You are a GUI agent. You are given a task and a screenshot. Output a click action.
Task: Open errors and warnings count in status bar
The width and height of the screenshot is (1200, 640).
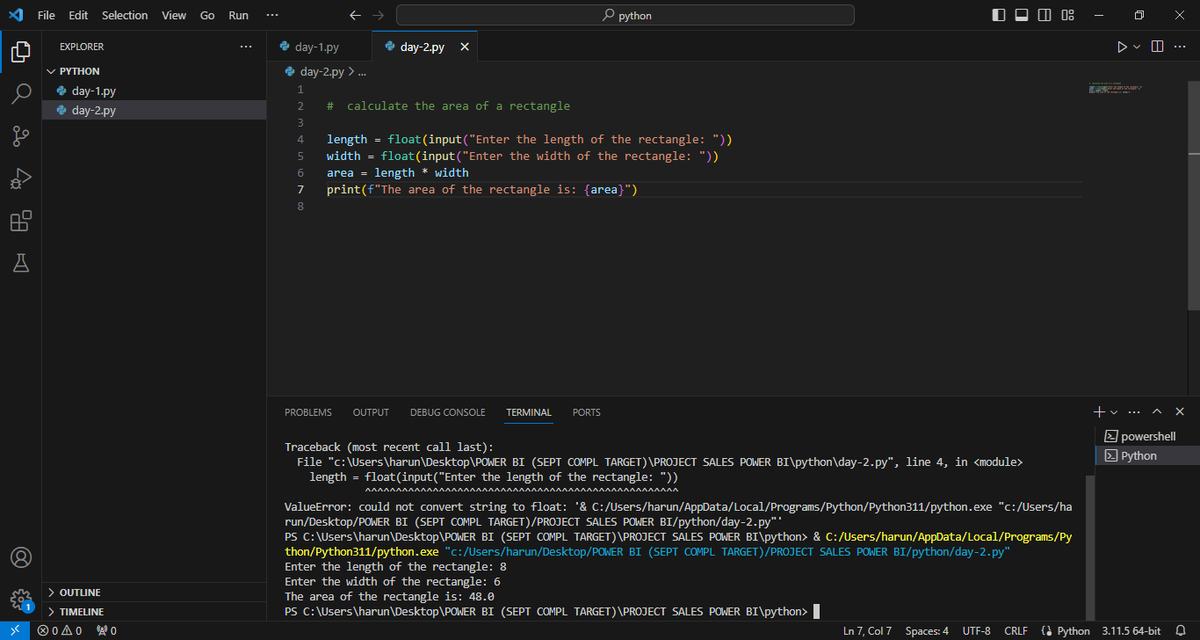[60, 631]
